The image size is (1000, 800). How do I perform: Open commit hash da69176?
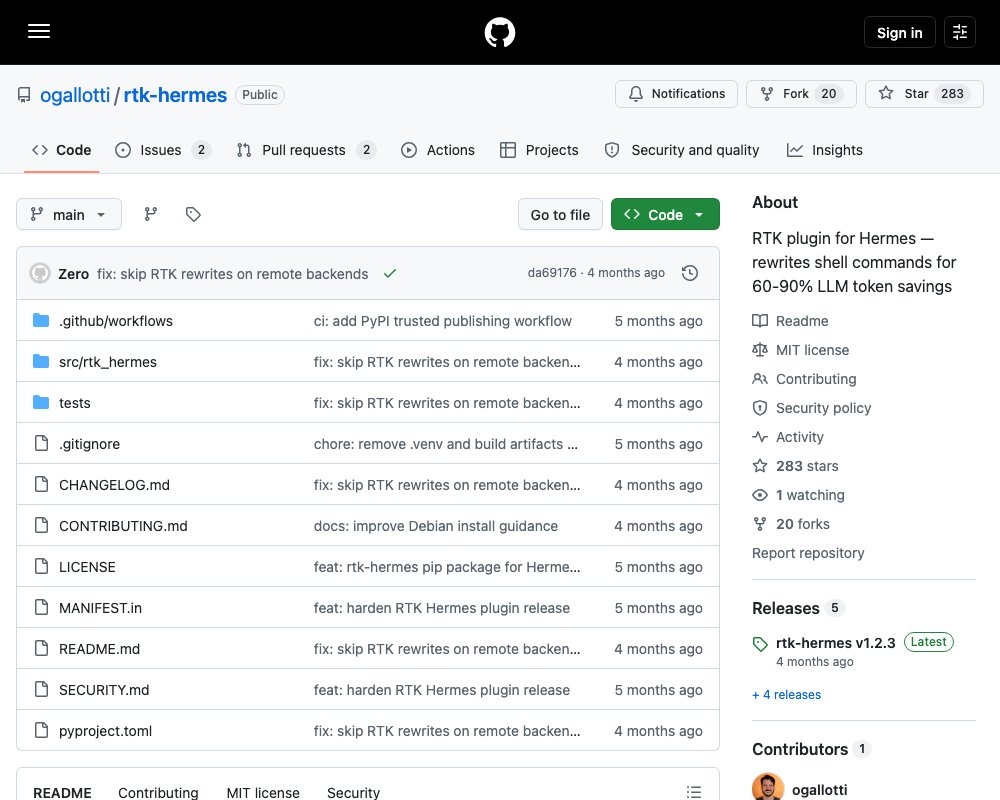point(552,272)
